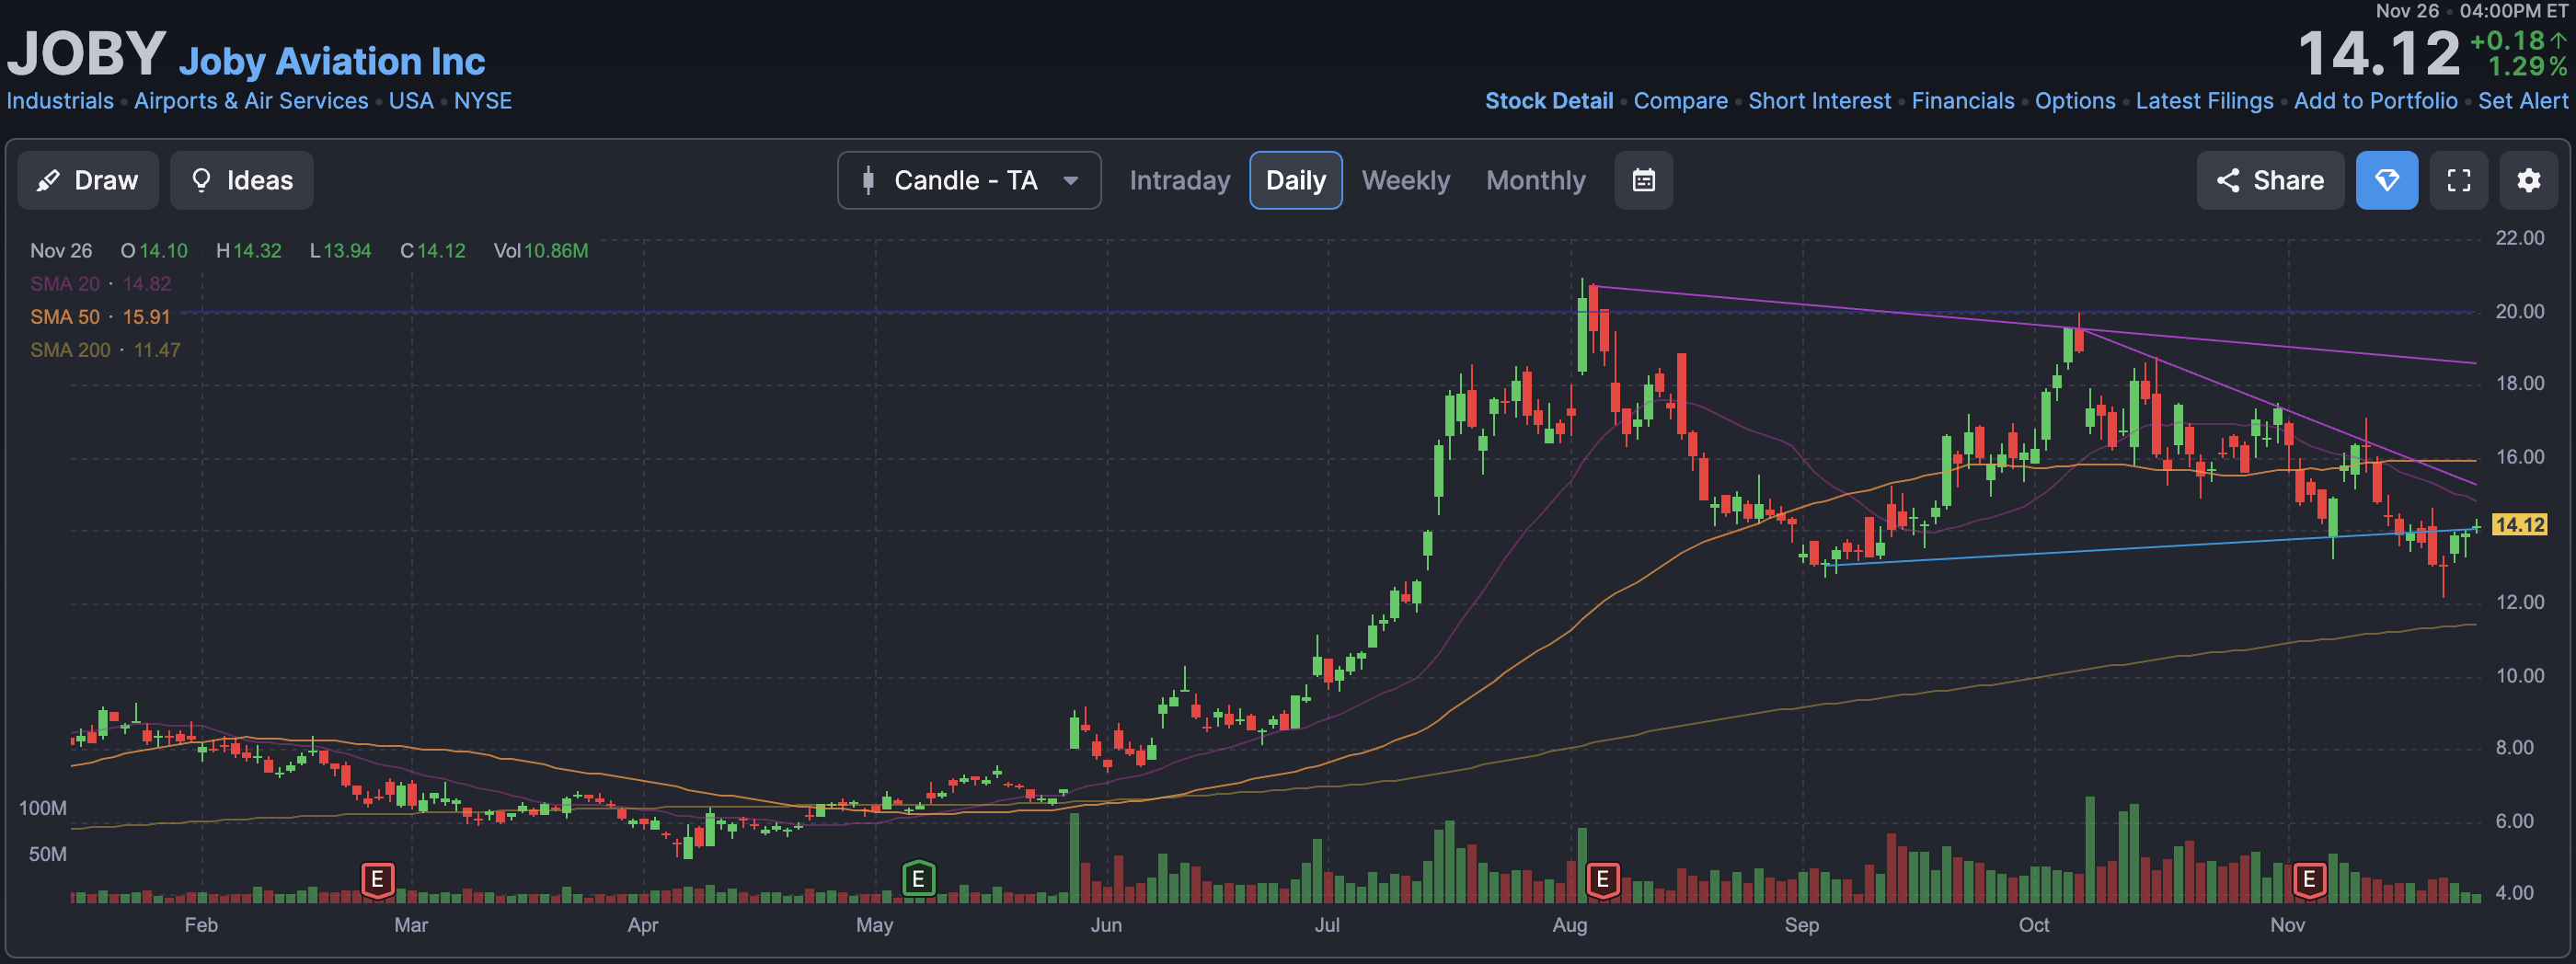Open Latest Filings

tap(2204, 101)
